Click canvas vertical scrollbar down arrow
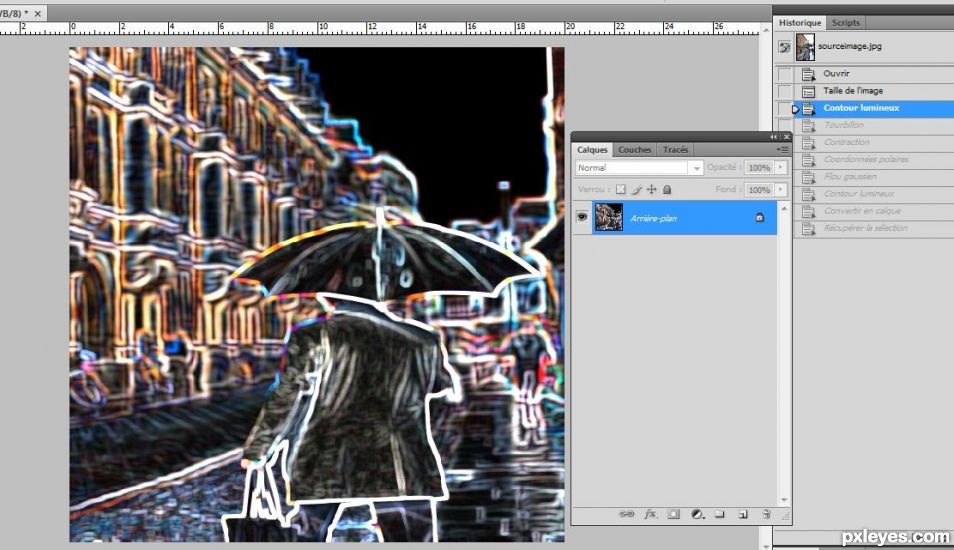The height and width of the screenshot is (550, 954). tap(766, 546)
